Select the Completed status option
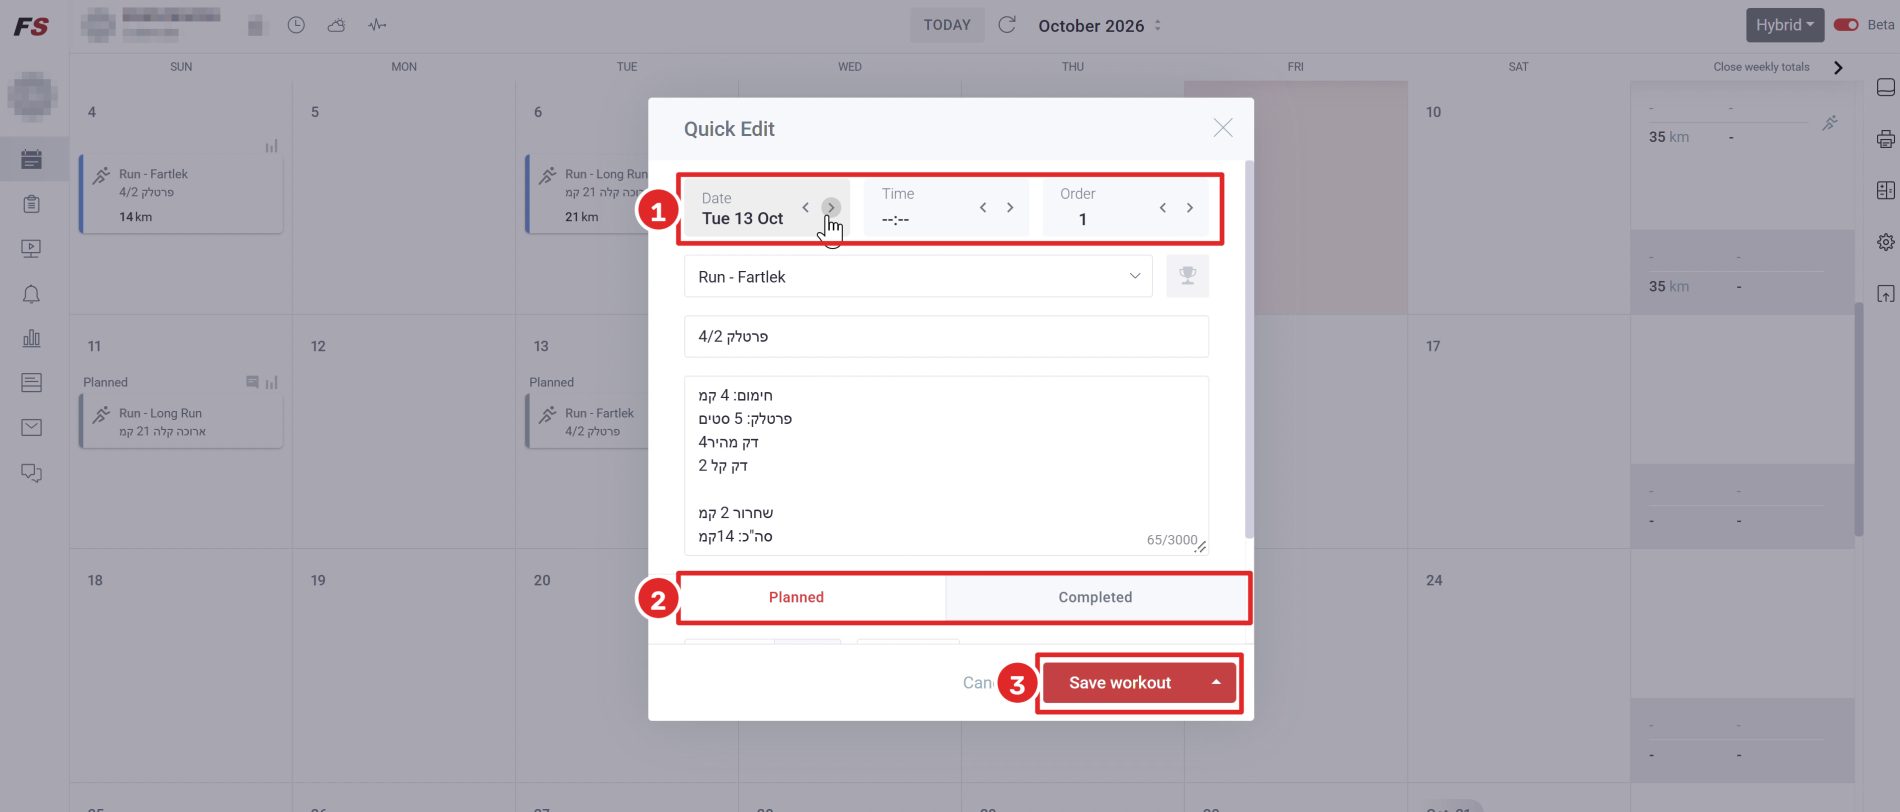1900x812 pixels. [x=1095, y=597]
